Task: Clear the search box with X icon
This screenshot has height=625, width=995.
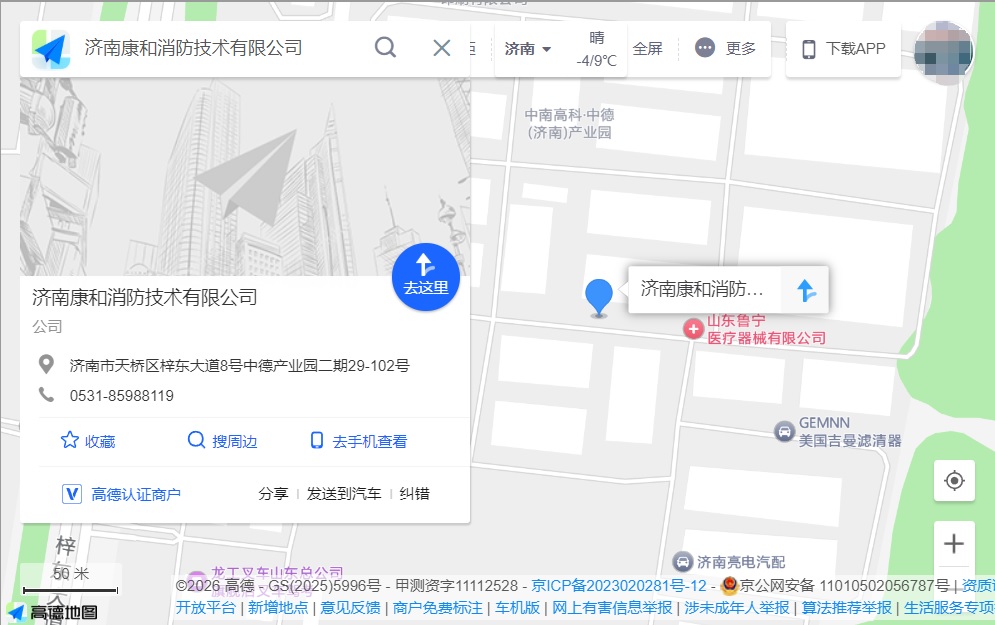Action: click(441, 48)
